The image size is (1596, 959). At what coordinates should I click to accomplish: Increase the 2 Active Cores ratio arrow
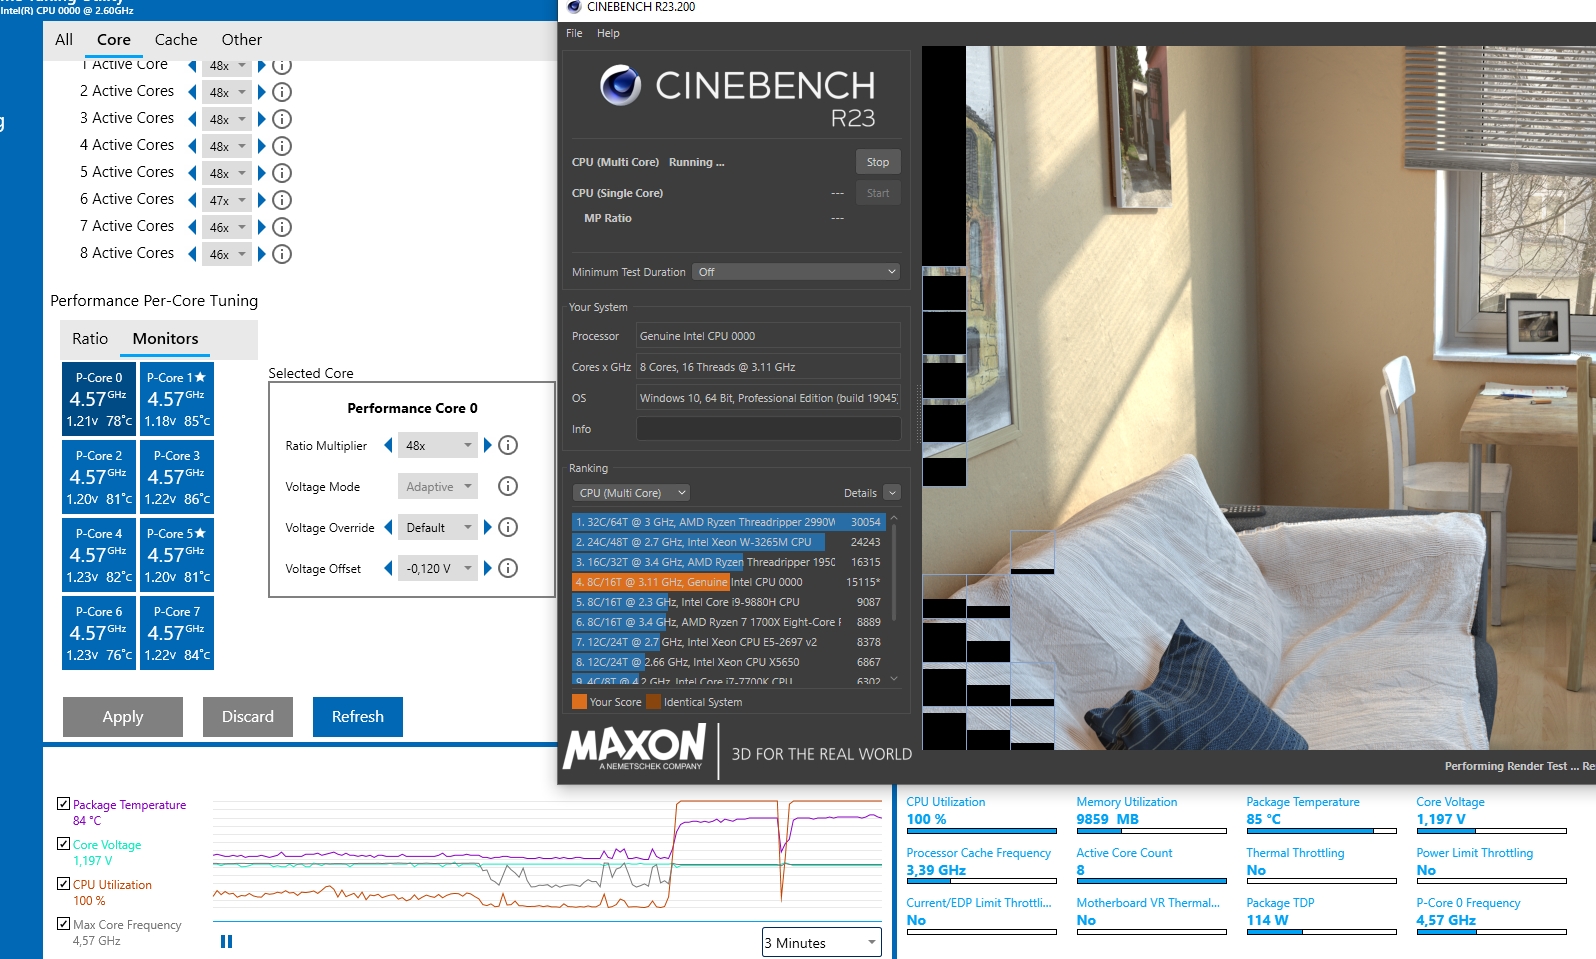(x=262, y=92)
